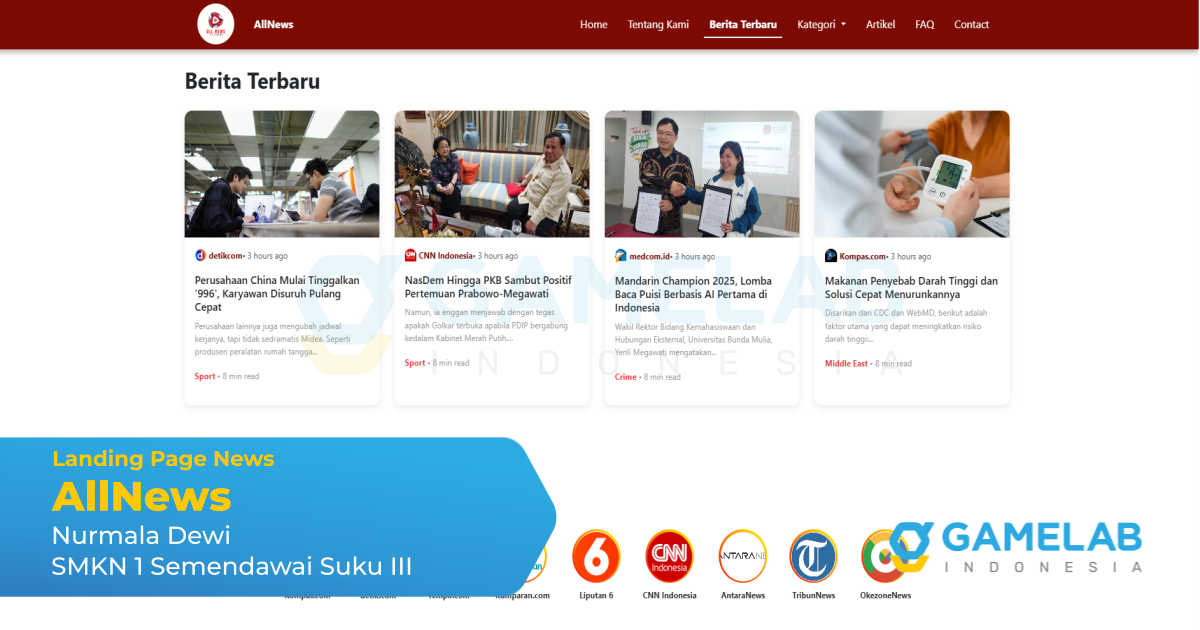Click the CNN Indonesia source icon on the NasDem card
1200x630 pixels.
(x=410, y=256)
